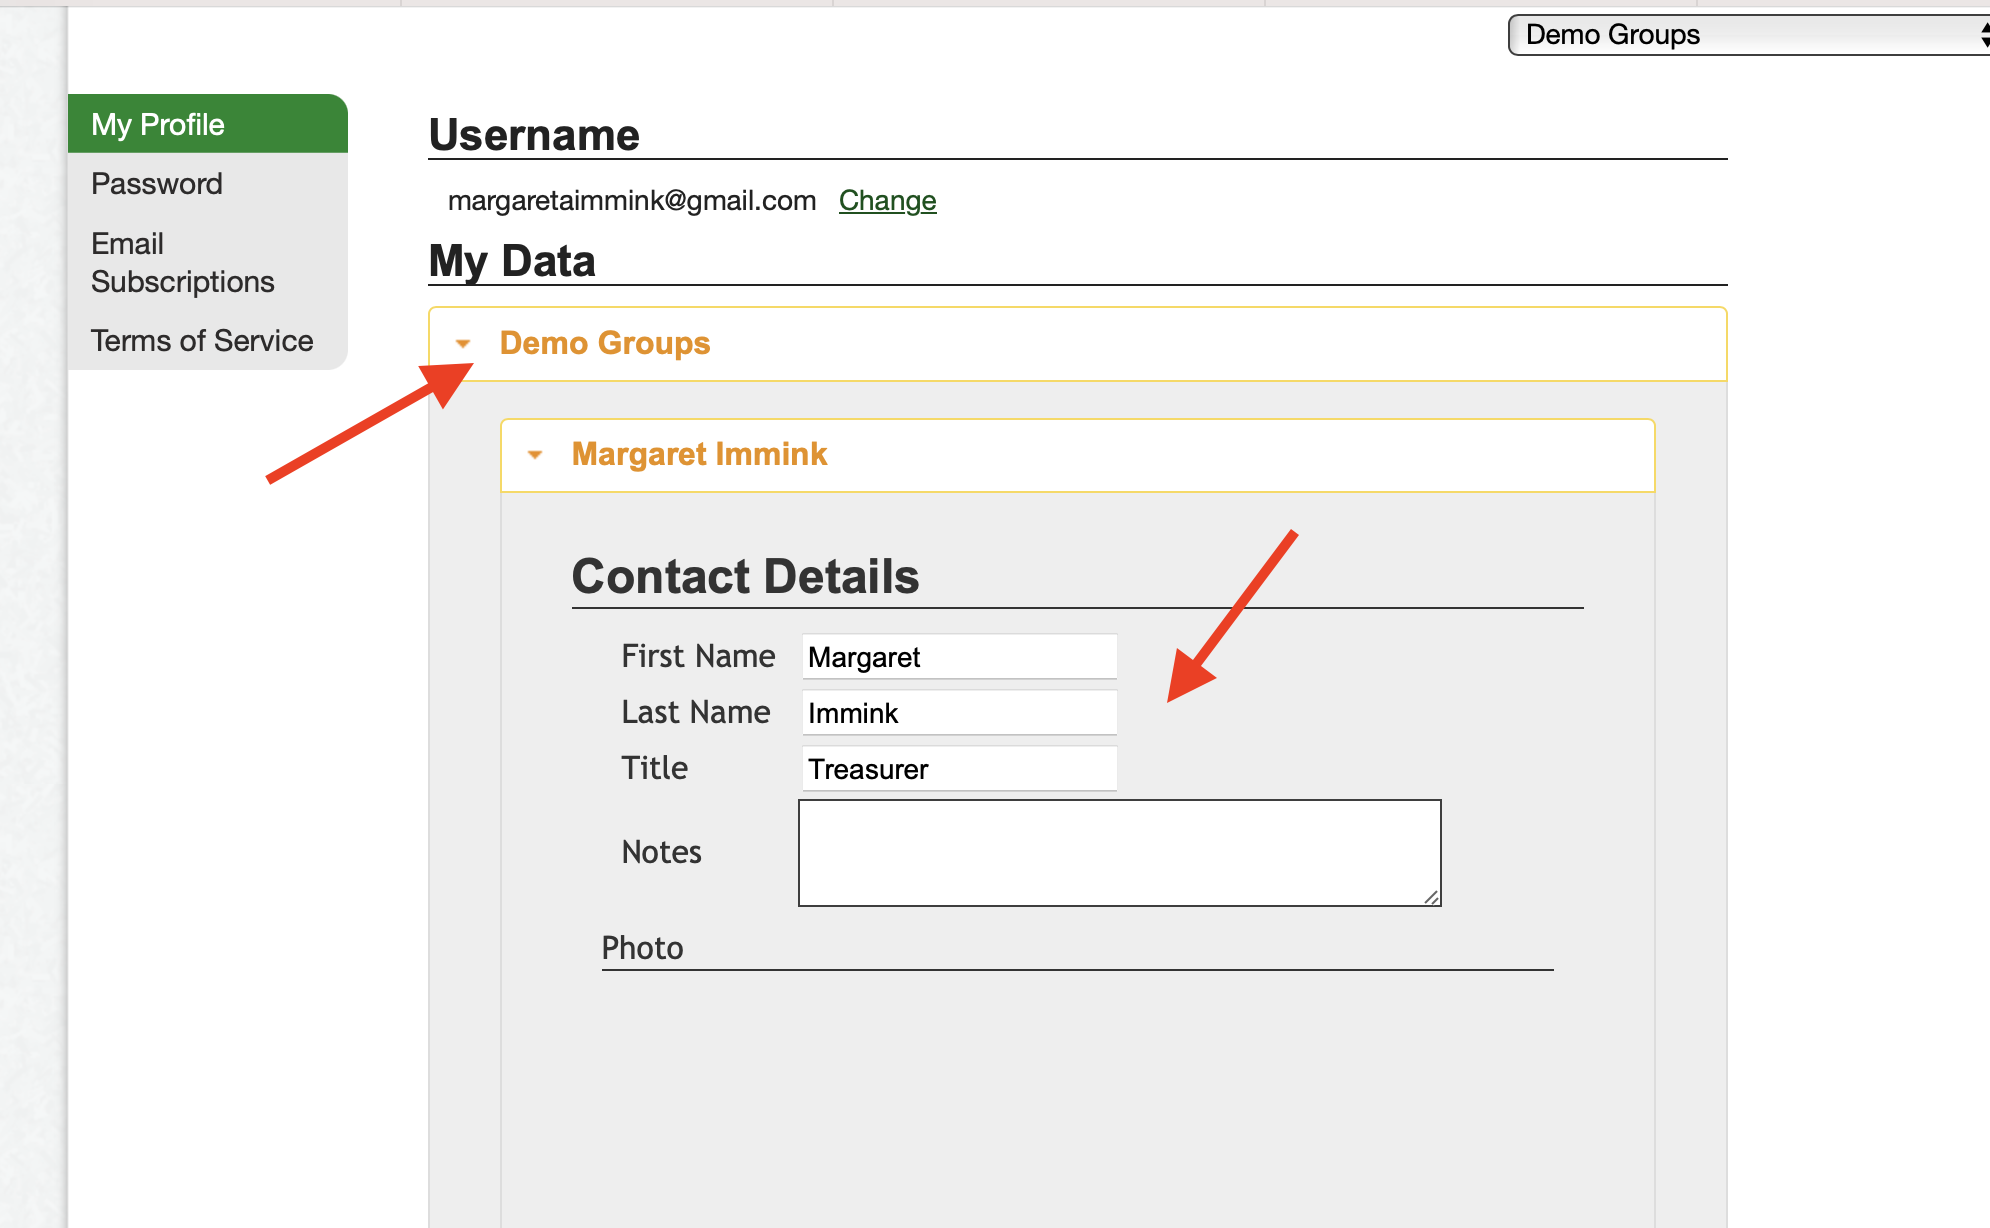This screenshot has width=1990, height=1228.
Task: Collapse the Margaret Immink section
Action: (x=536, y=454)
